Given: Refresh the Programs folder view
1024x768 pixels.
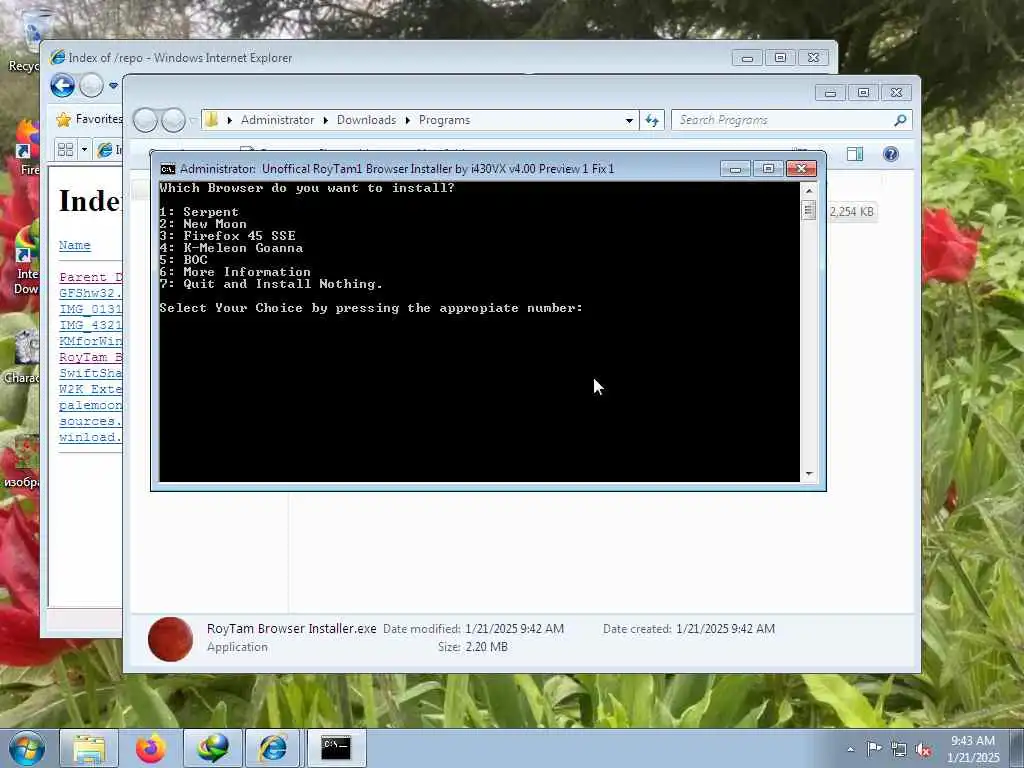Looking at the screenshot, I should [x=652, y=120].
